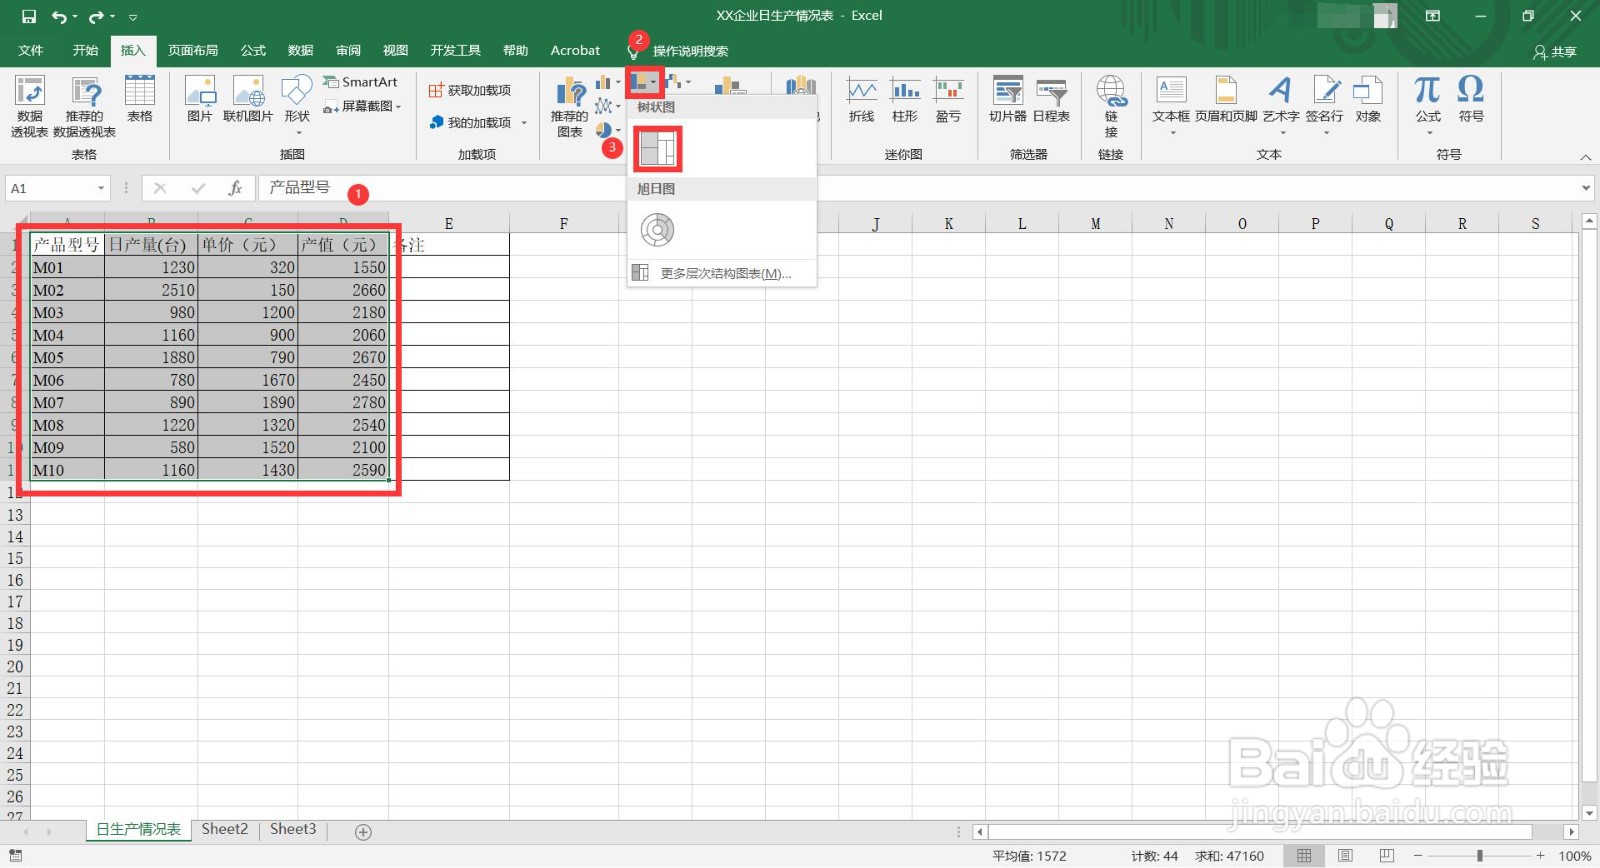Image resolution: width=1600 pixels, height=868 pixels.
Task: Adjust the zoom slider handle
Action: click(1480, 856)
